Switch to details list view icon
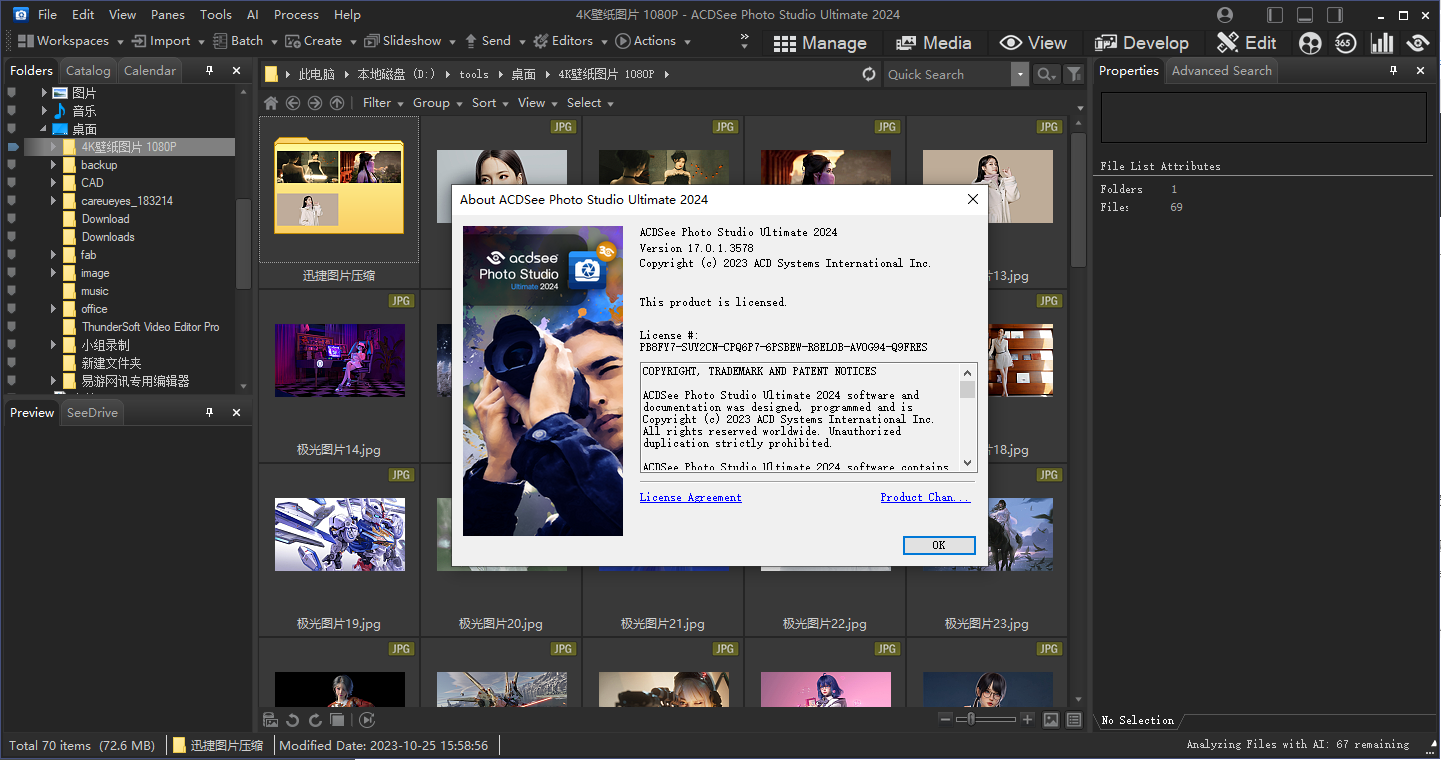 1074,720
